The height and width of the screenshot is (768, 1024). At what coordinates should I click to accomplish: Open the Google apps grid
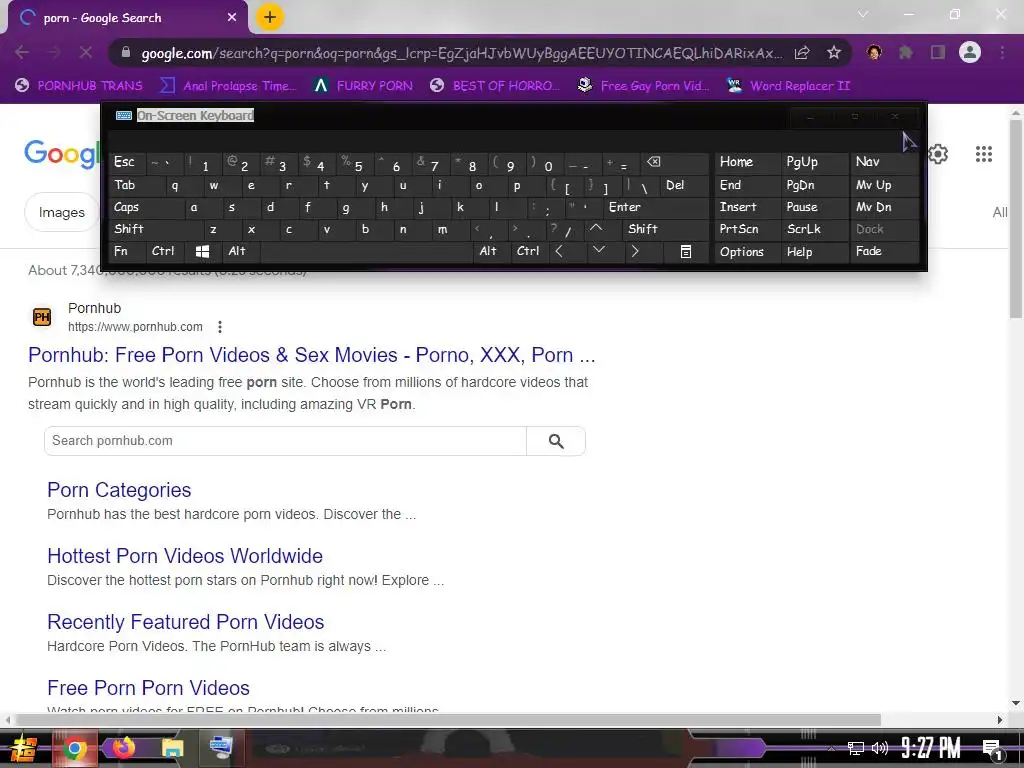click(x=984, y=154)
